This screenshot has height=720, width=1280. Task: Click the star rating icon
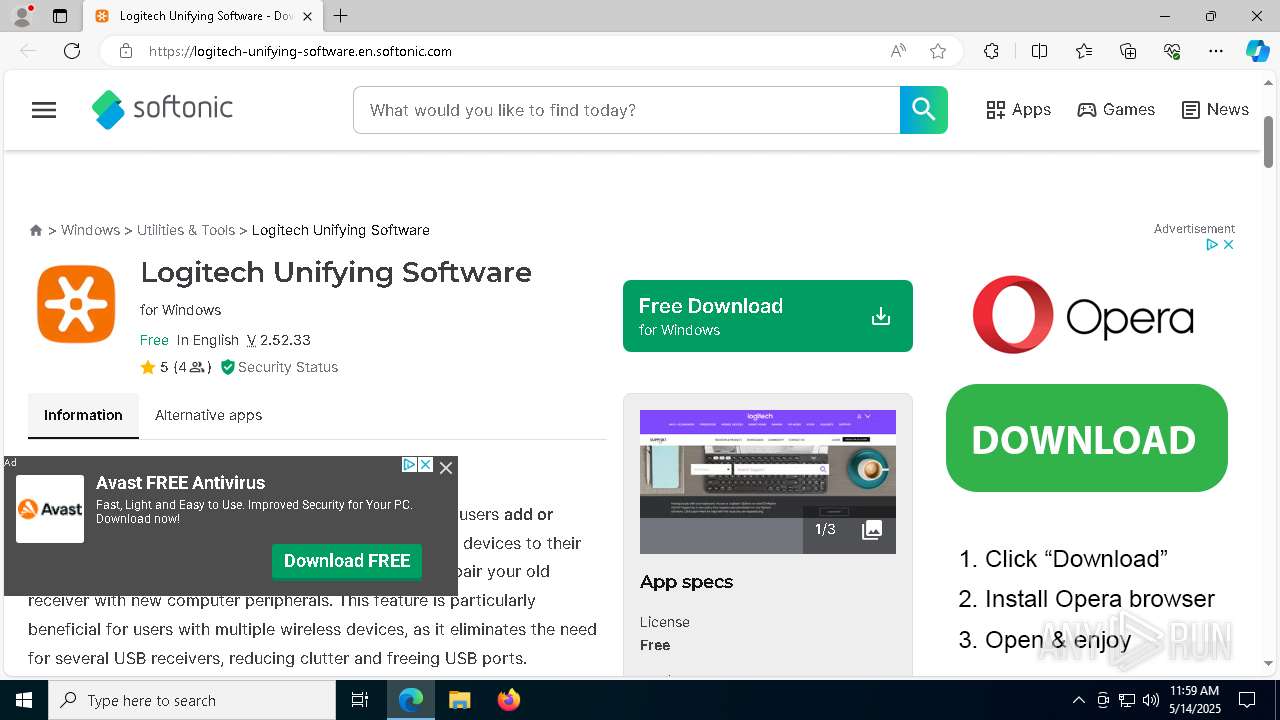point(148,367)
